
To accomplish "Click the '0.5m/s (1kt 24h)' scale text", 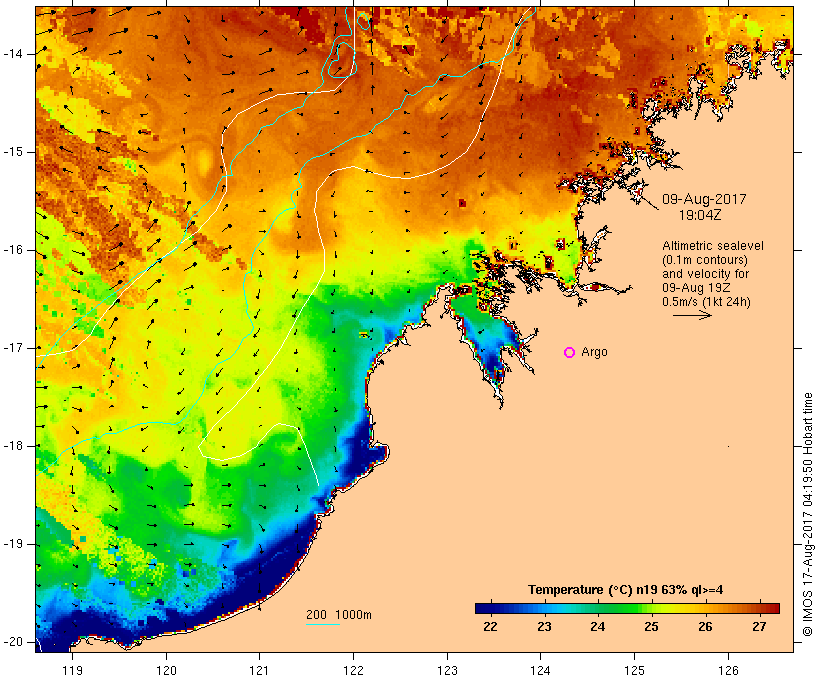I will (706, 302).
